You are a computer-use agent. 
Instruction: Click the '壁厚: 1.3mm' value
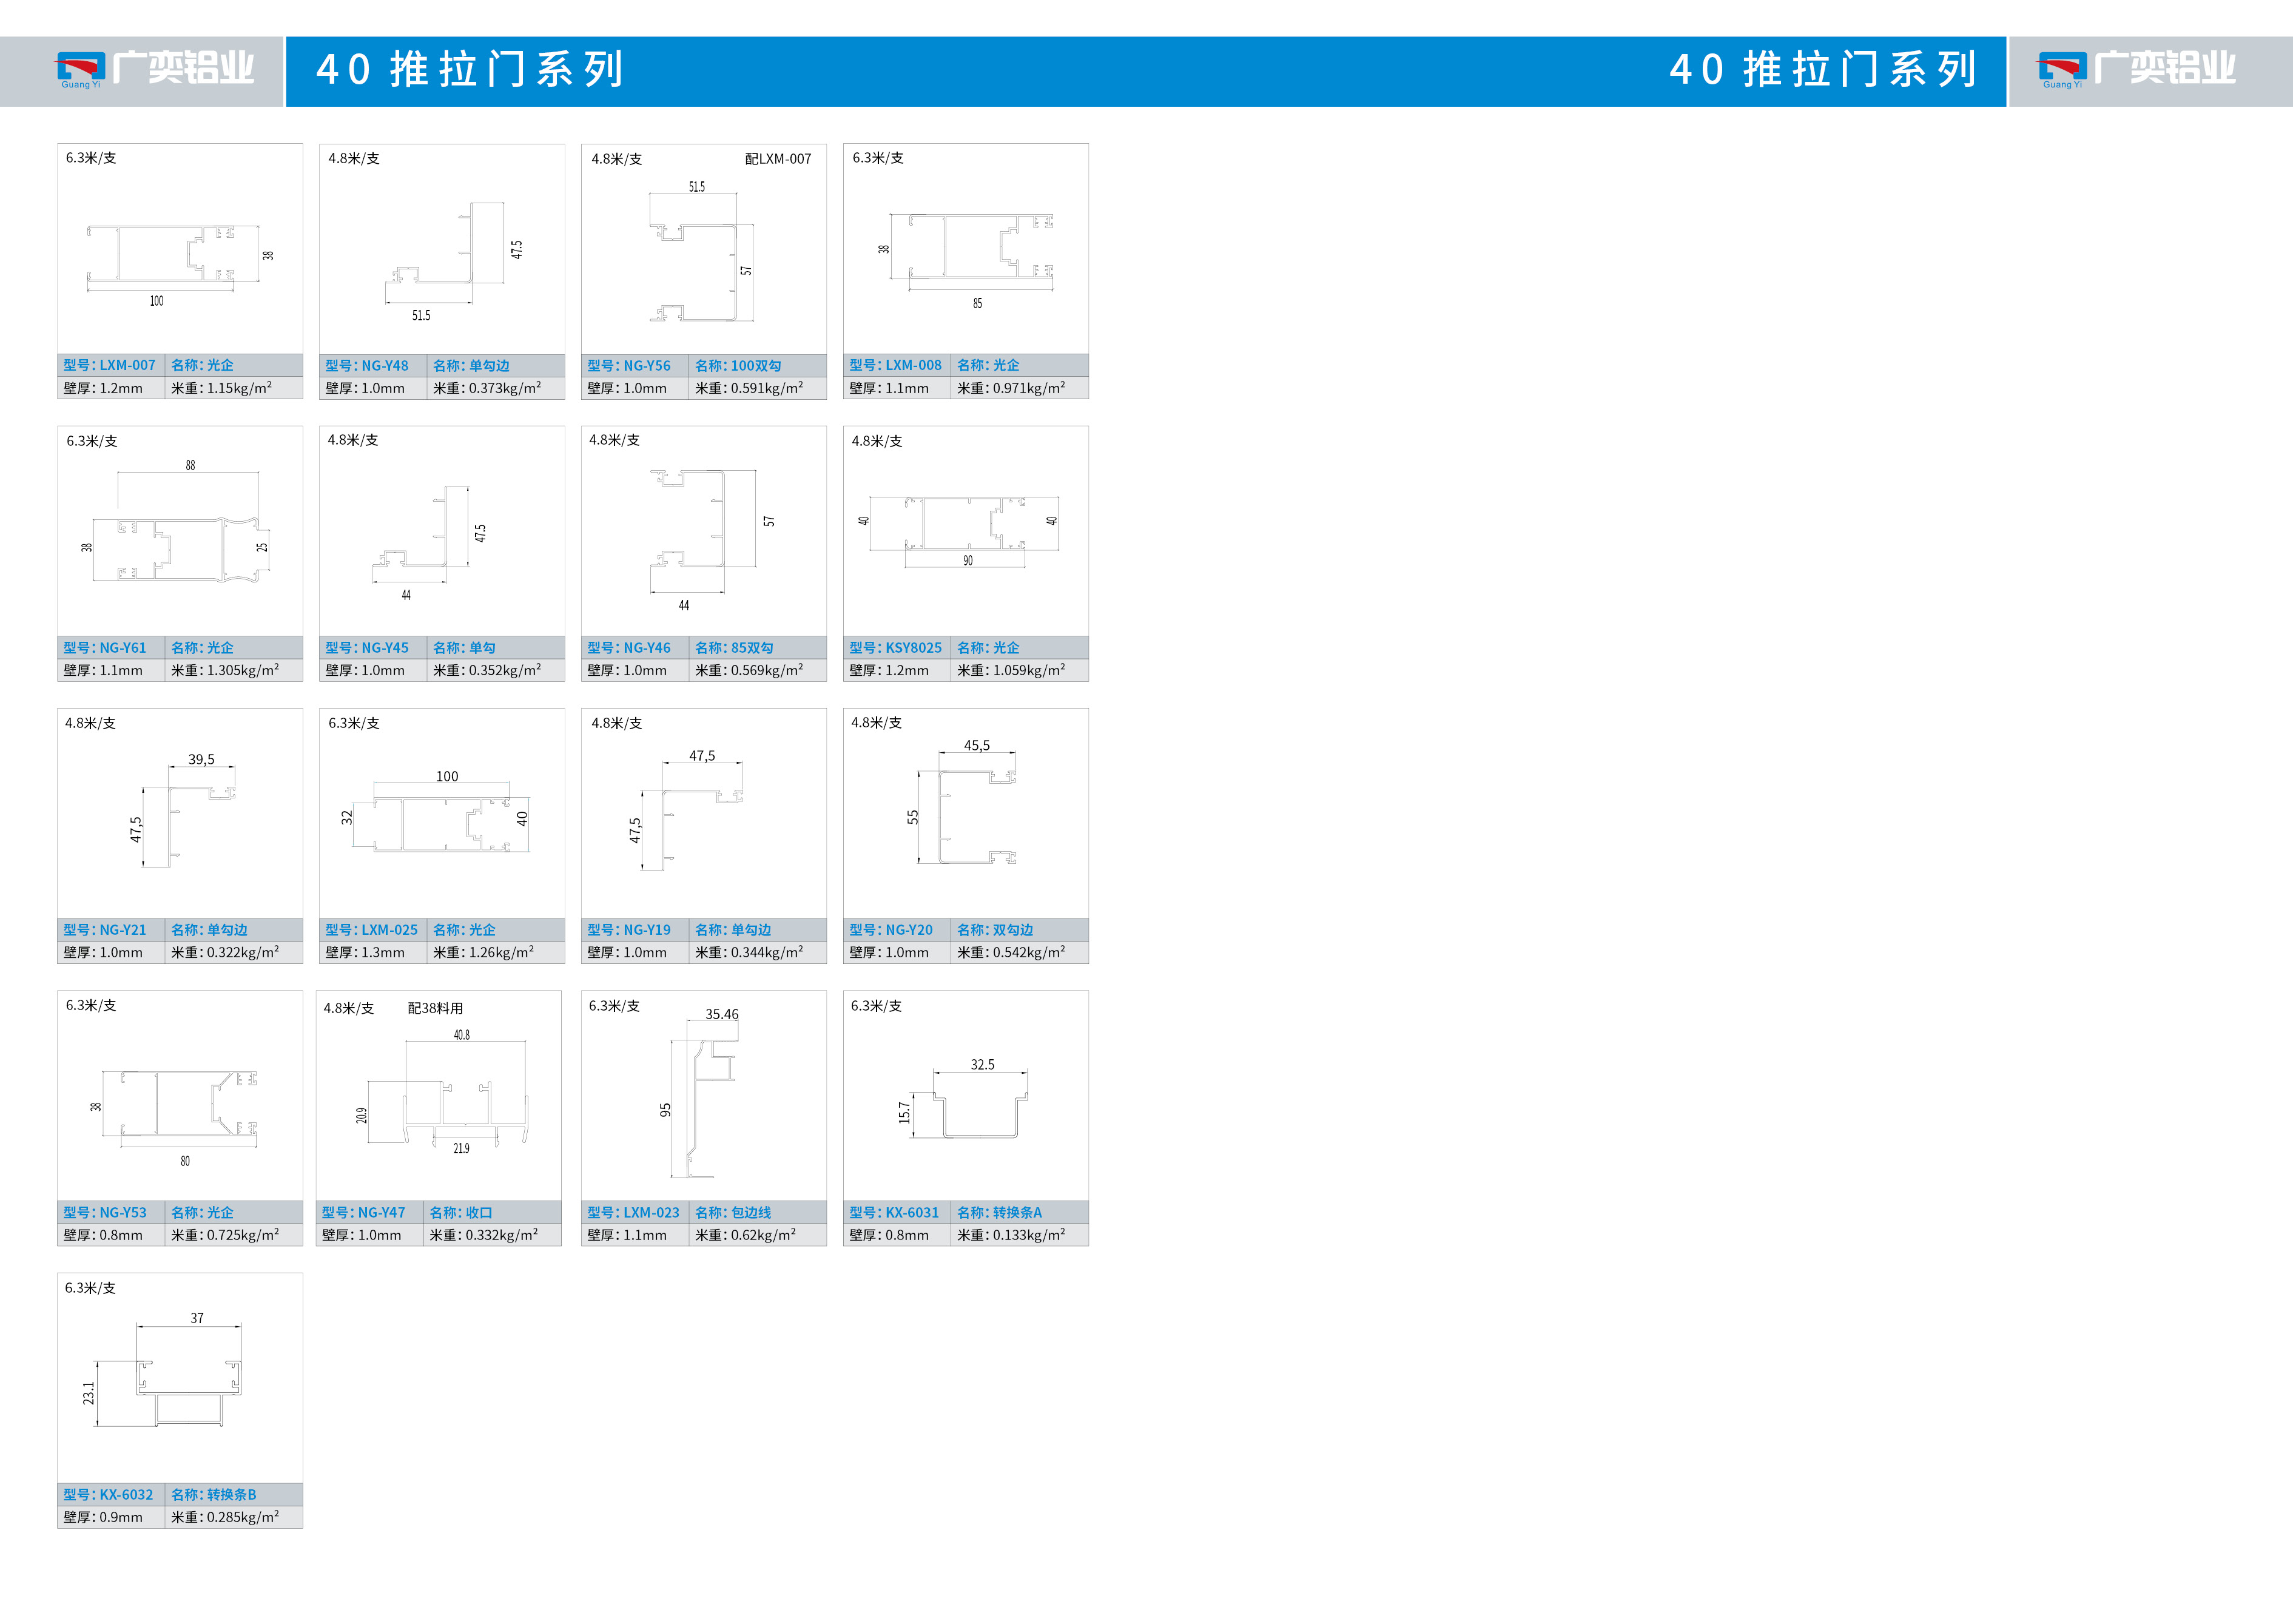click(x=365, y=953)
